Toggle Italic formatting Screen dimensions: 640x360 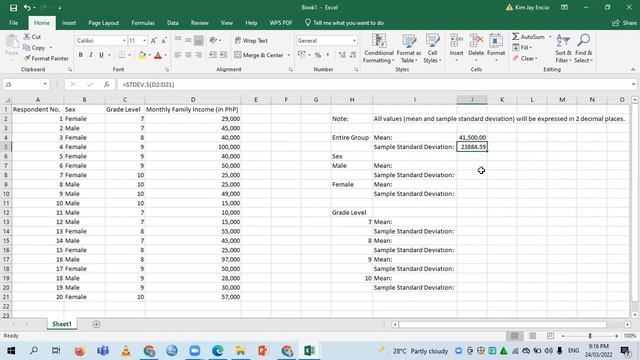(x=91, y=55)
